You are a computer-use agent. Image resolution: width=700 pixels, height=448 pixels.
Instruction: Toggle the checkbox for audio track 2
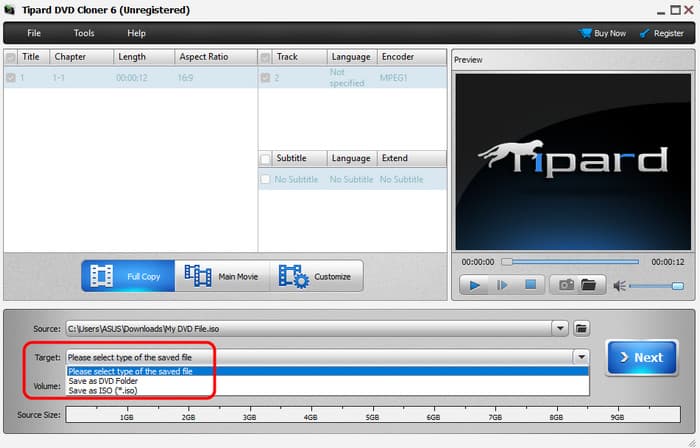click(x=265, y=78)
